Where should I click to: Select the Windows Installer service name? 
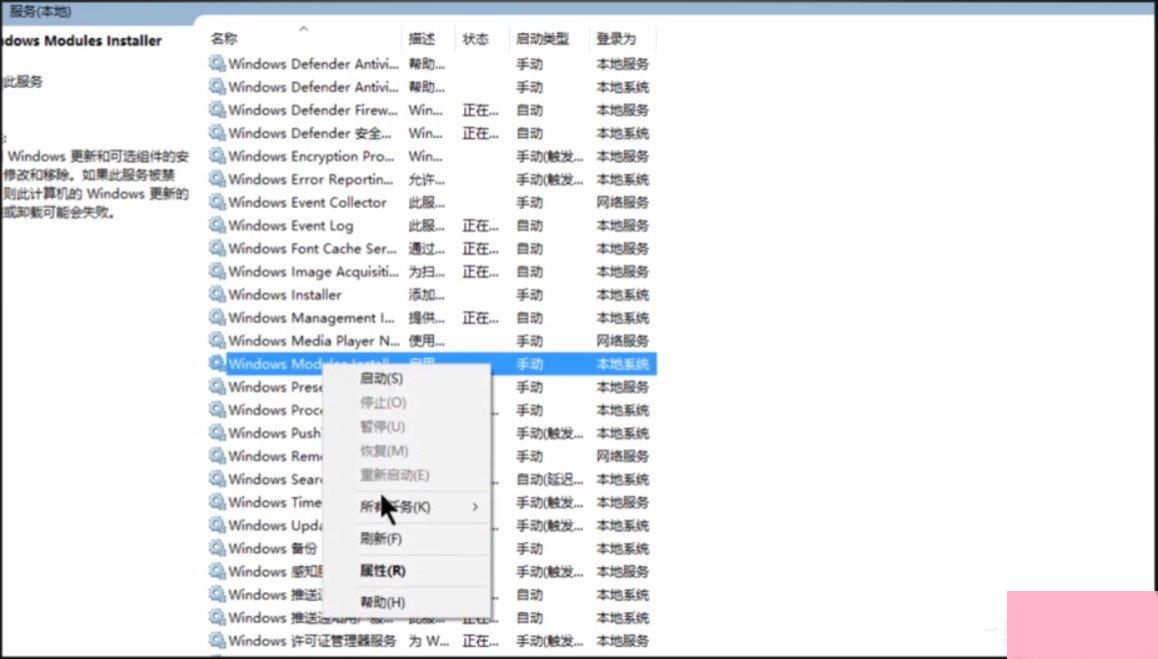click(285, 295)
